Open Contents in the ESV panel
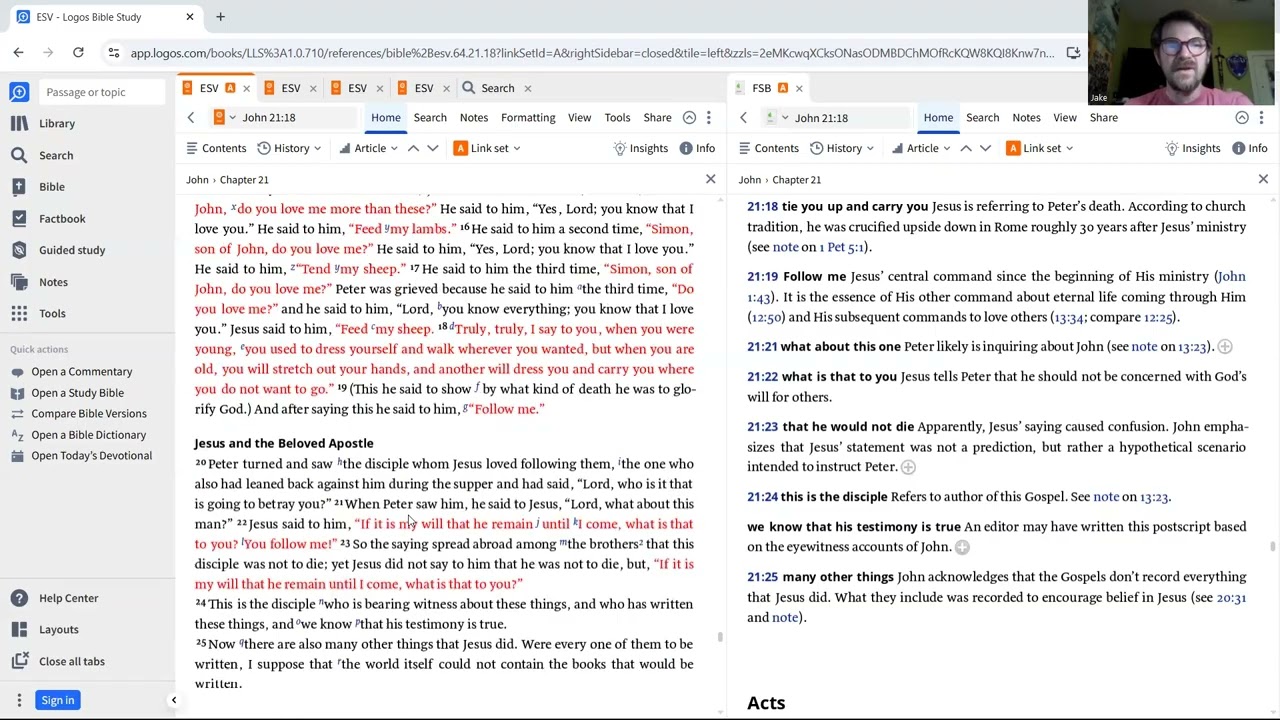 (216, 148)
